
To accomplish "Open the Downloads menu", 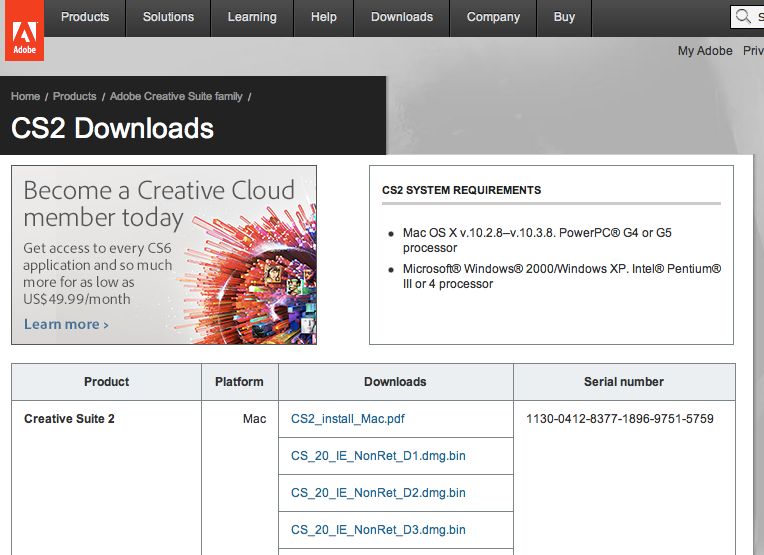I will click(x=401, y=17).
